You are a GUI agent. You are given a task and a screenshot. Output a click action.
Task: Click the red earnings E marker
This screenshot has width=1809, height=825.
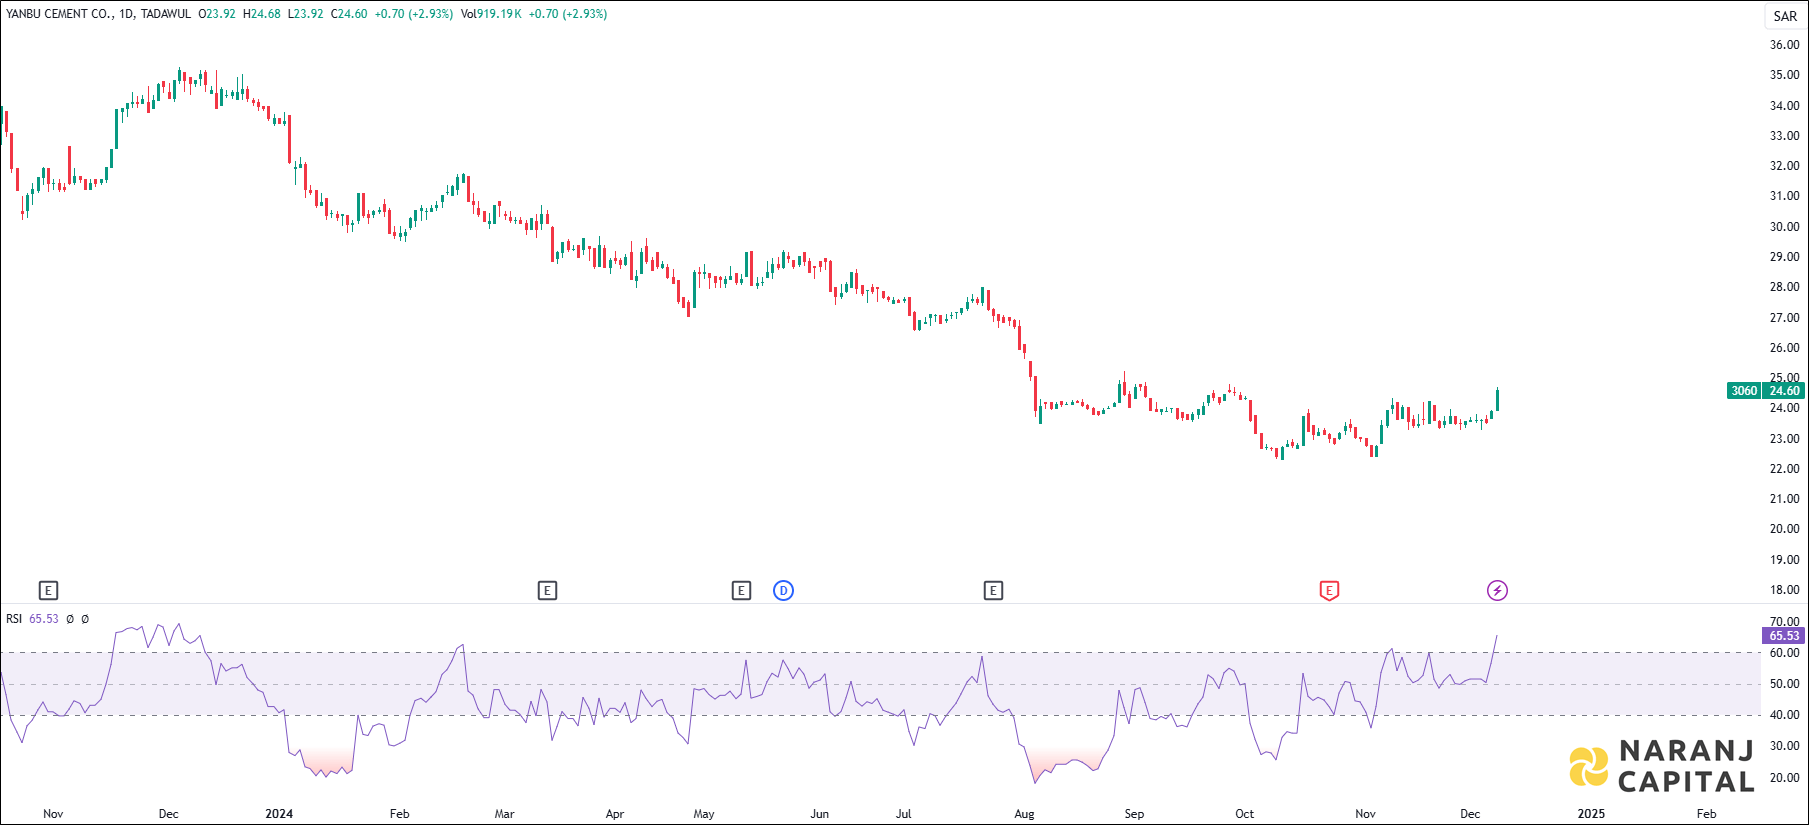tap(1329, 591)
